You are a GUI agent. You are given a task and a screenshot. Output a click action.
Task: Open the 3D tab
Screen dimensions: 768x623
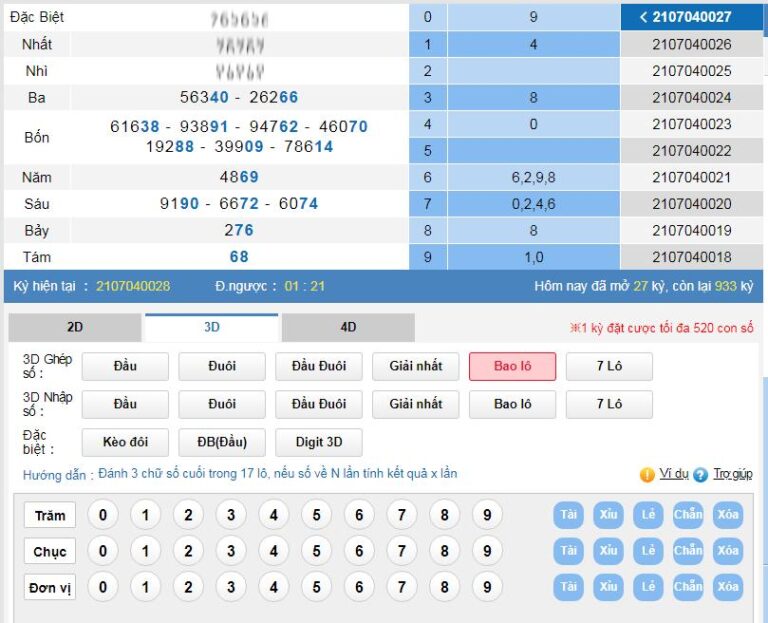tap(211, 327)
